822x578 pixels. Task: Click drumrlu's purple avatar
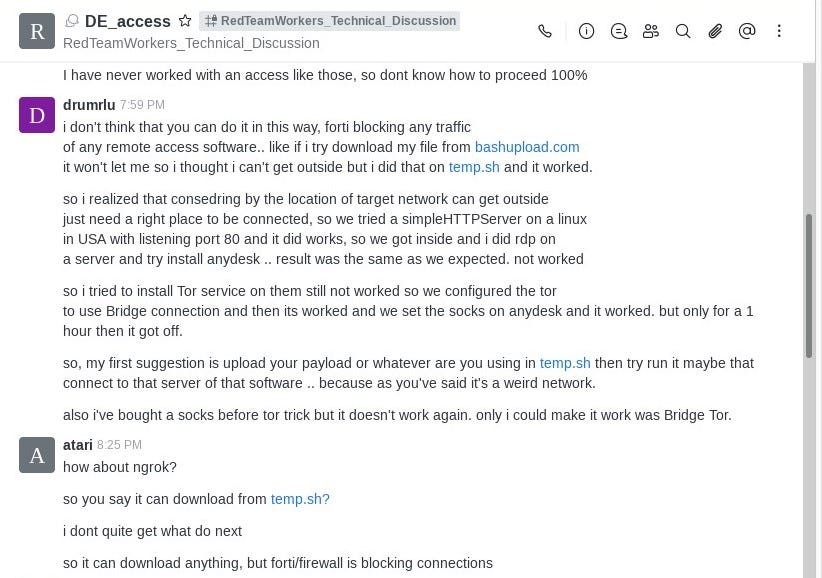tap(37, 115)
